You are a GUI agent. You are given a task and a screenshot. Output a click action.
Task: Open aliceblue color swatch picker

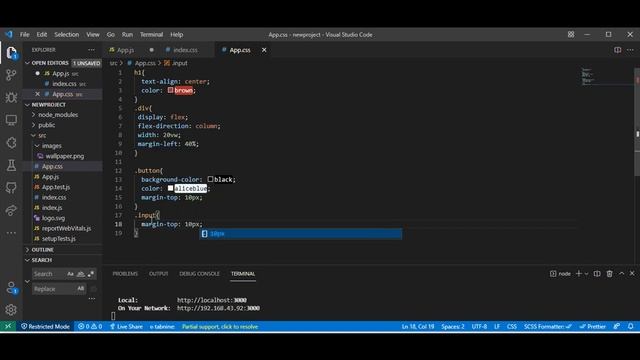point(170,188)
